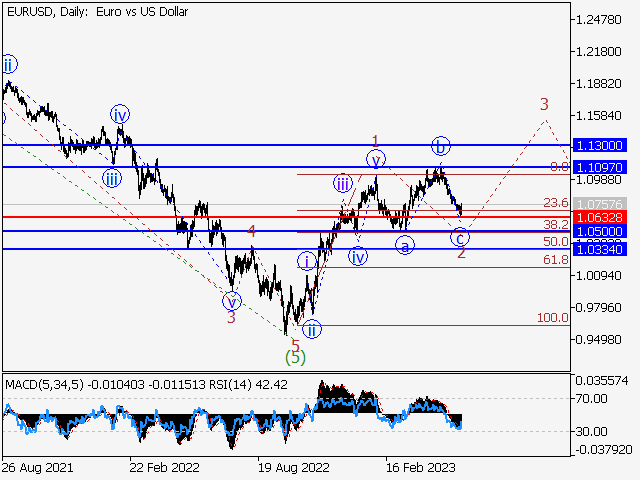Click the 16 Feb 2023 date marker
Screen dimensions: 640x480
pyautogui.click(x=421, y=467)
